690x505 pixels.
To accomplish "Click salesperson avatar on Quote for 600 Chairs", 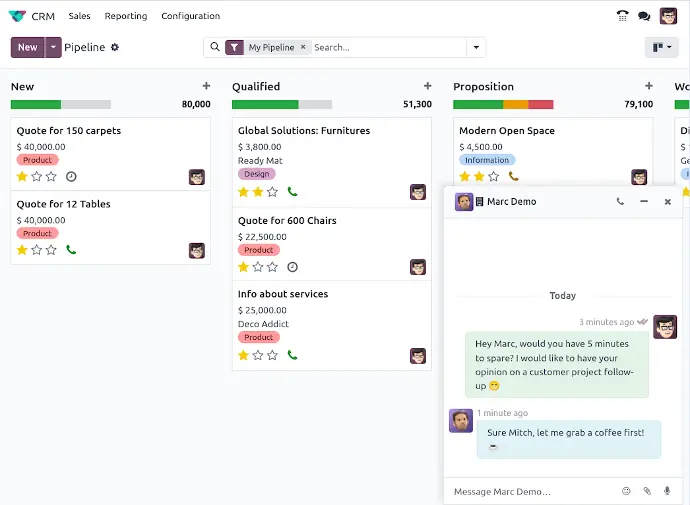I will click(x=418, y=267).
